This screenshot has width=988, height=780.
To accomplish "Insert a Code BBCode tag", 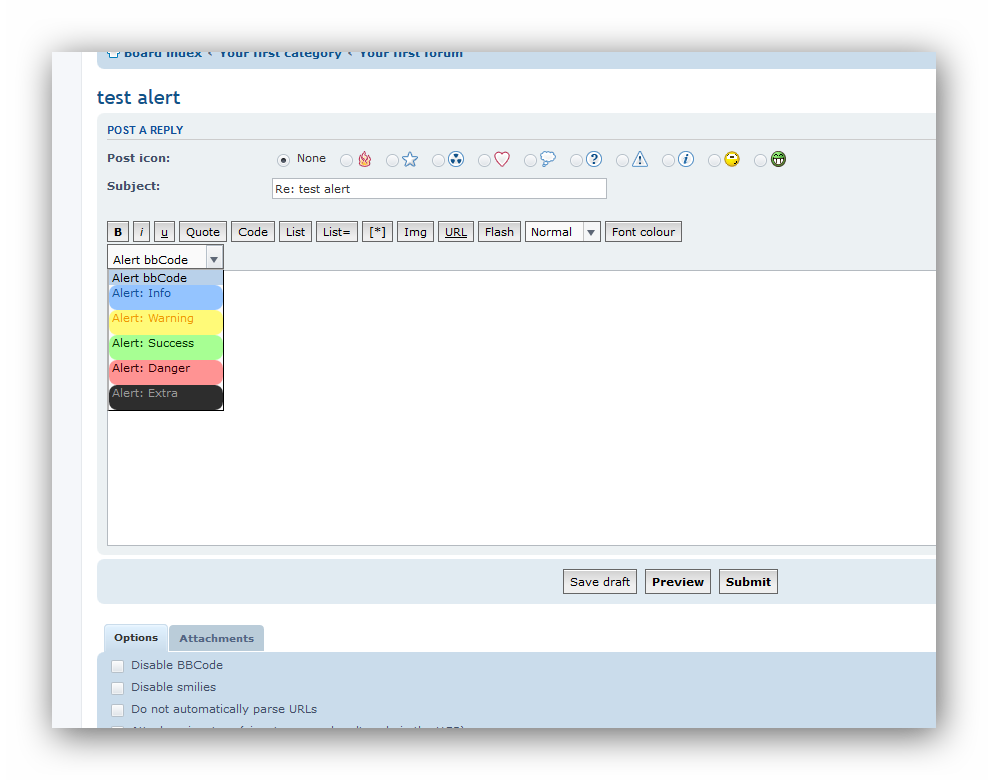I will tap(253, 232).
